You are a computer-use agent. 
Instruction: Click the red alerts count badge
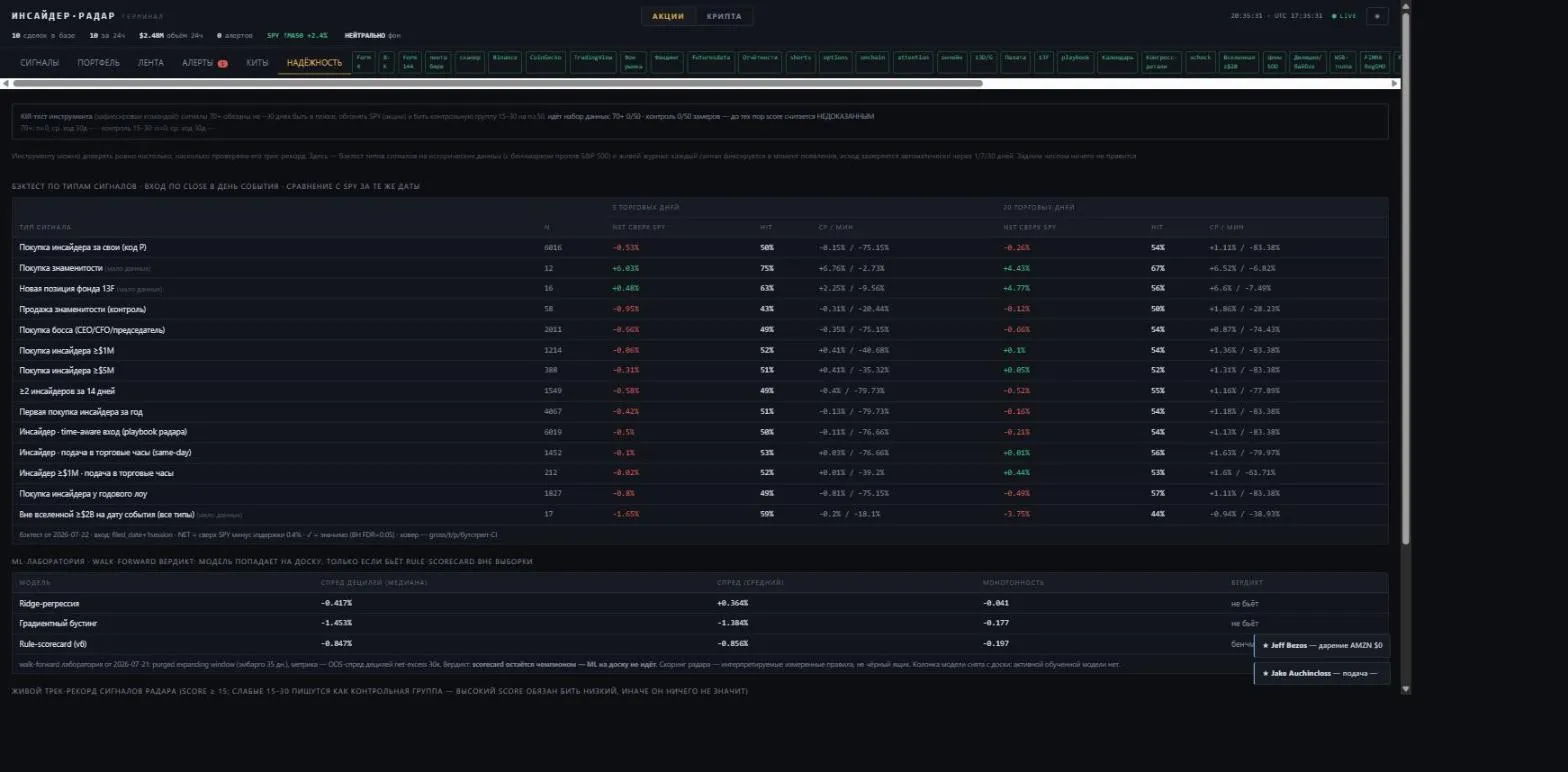click(222, 63)
